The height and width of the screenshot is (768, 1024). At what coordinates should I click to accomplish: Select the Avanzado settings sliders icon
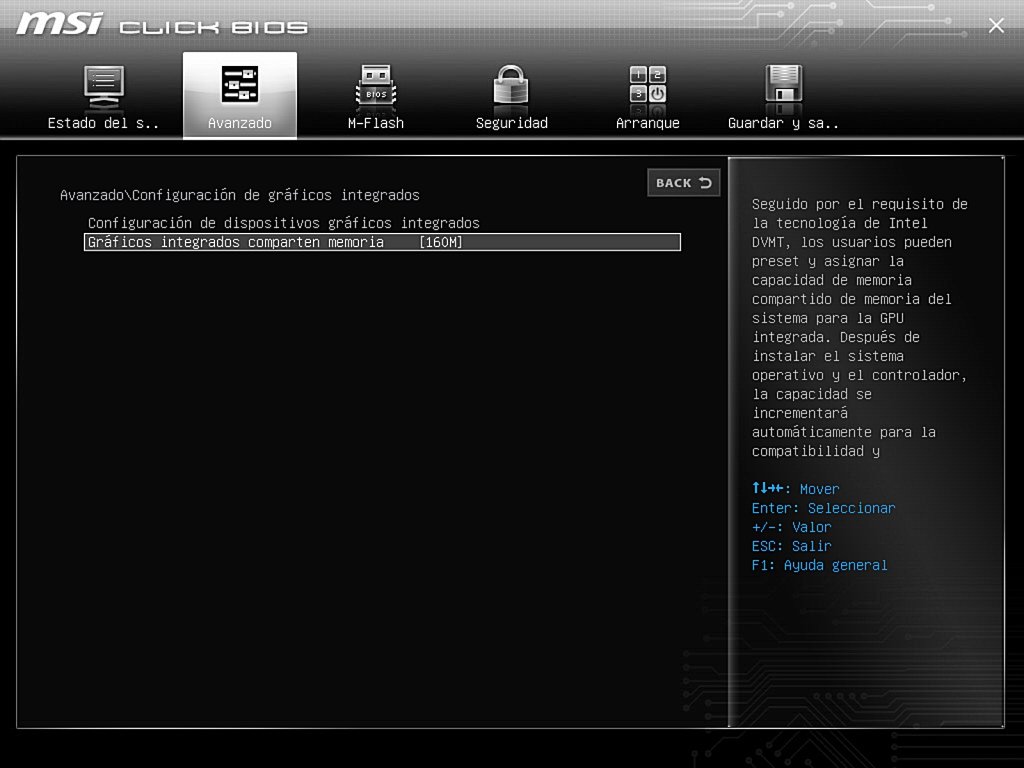(x=240, y=84)
